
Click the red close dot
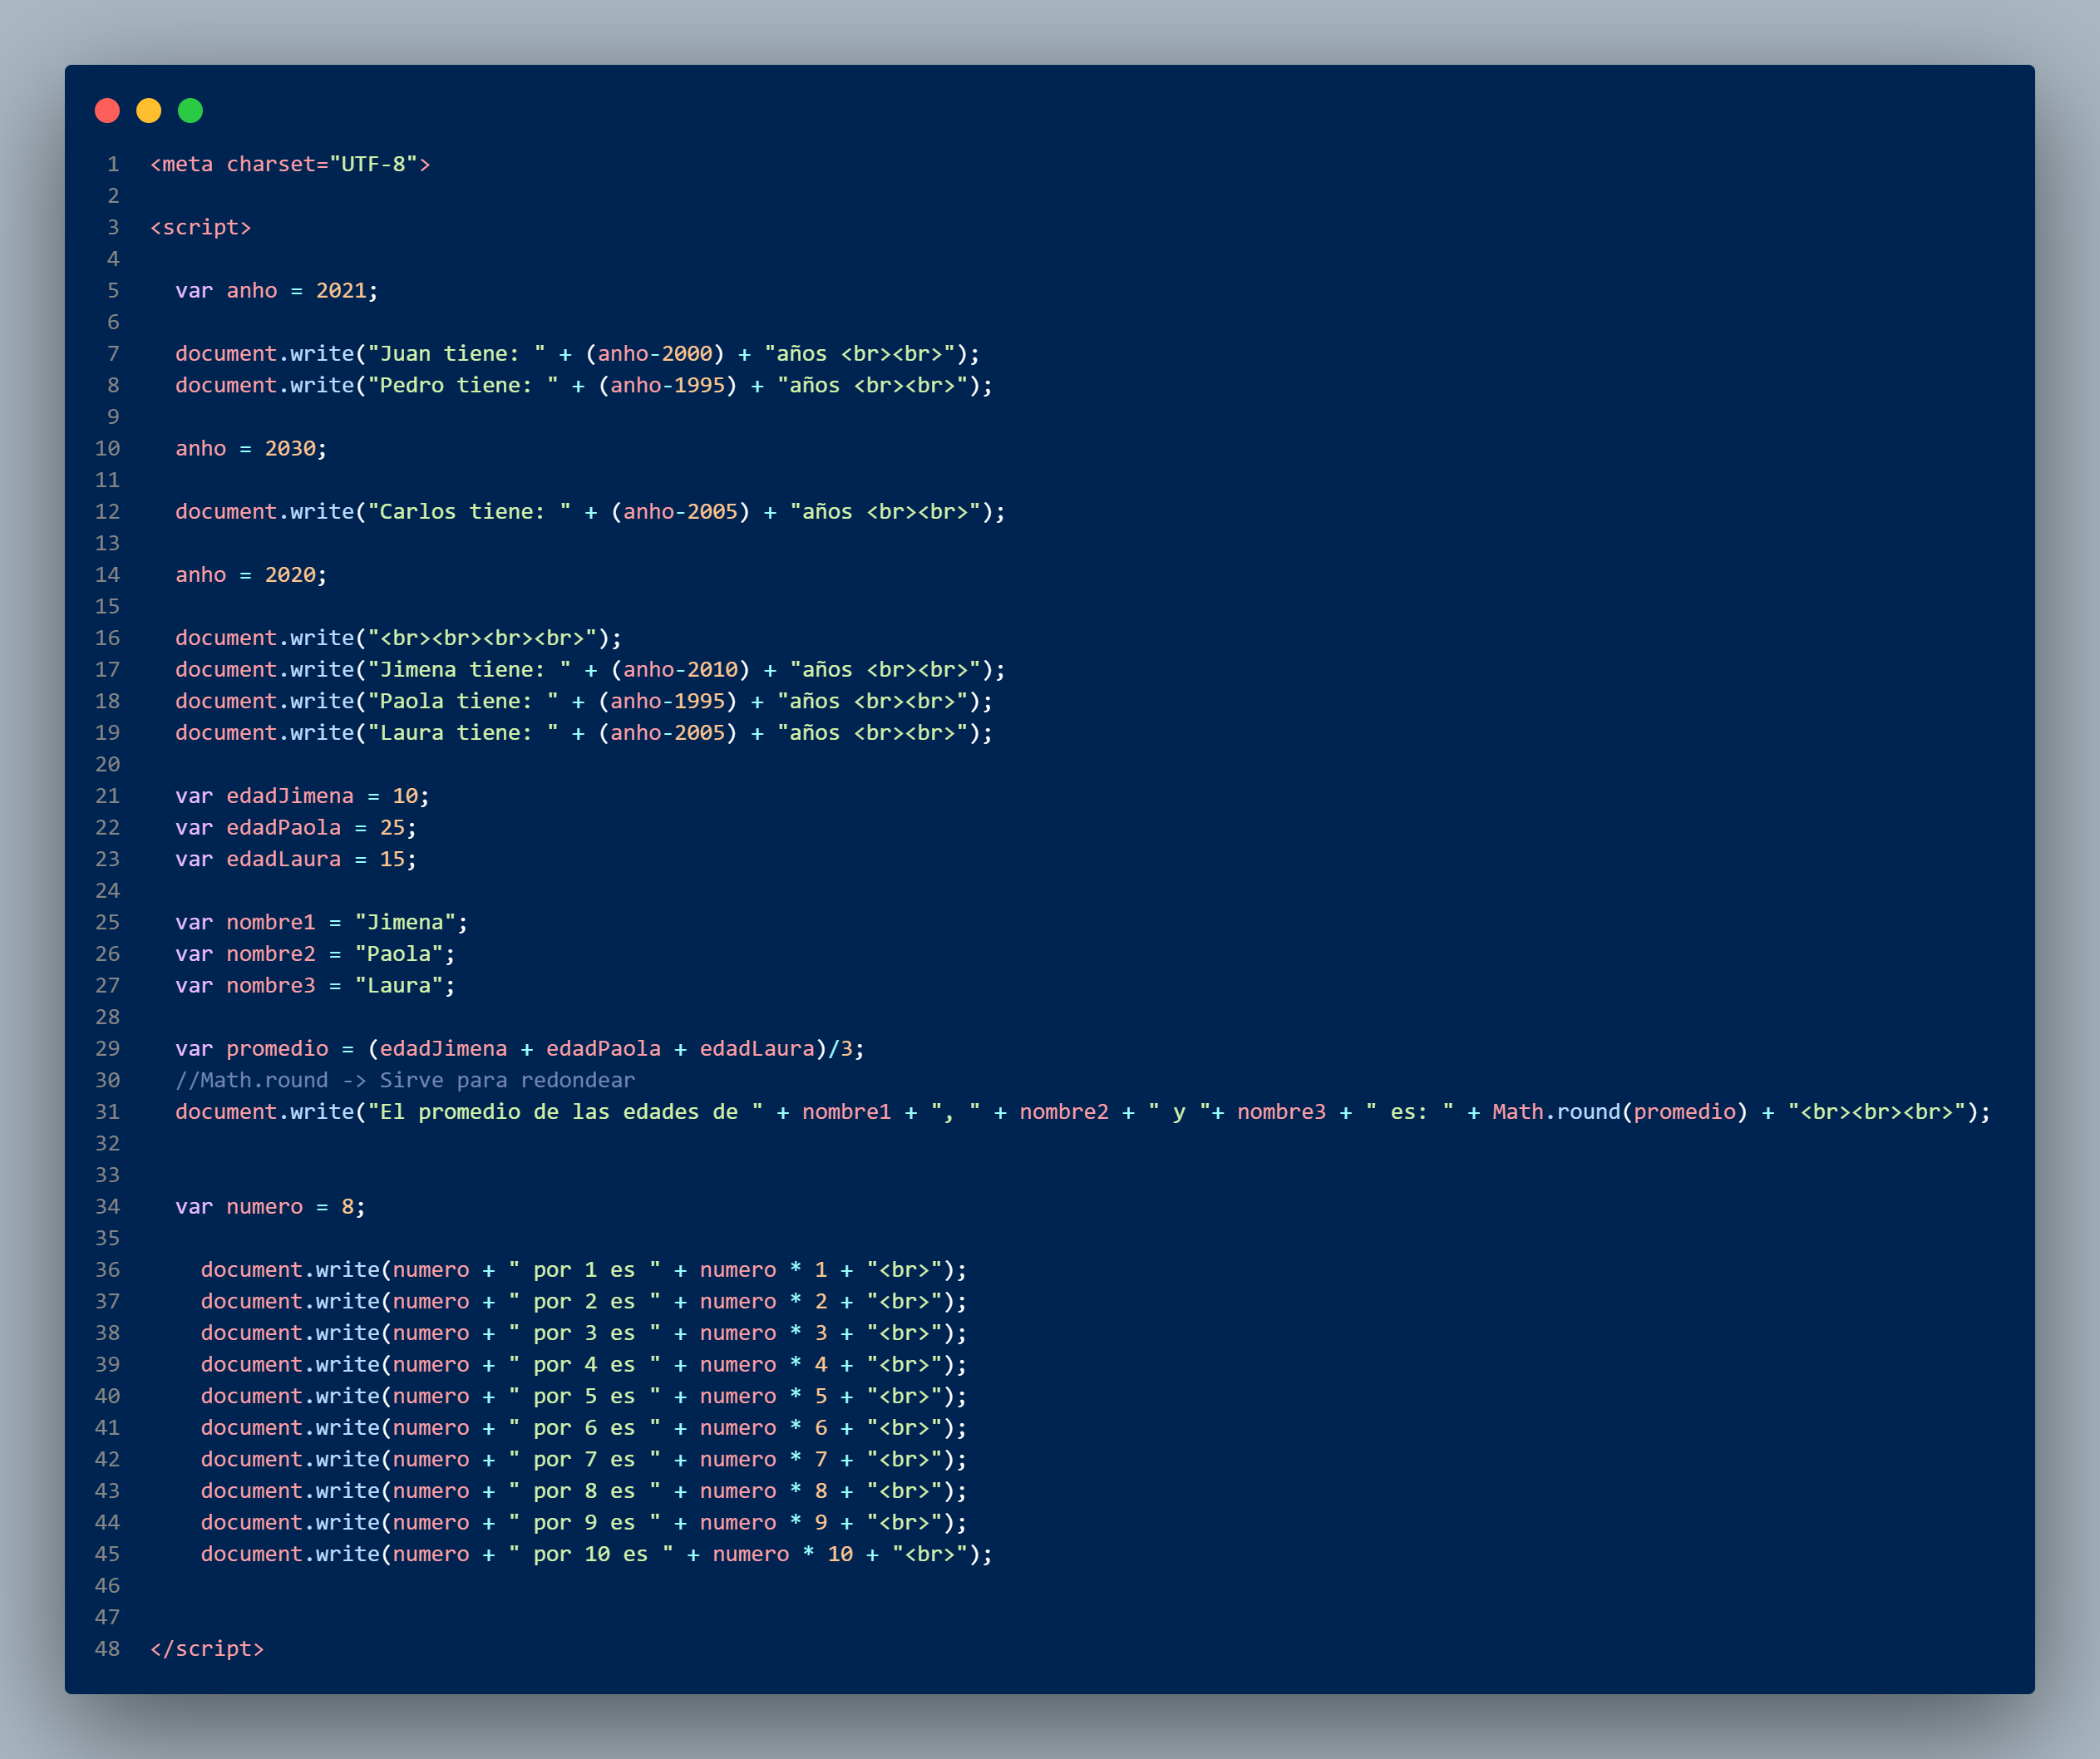(107, 110)
